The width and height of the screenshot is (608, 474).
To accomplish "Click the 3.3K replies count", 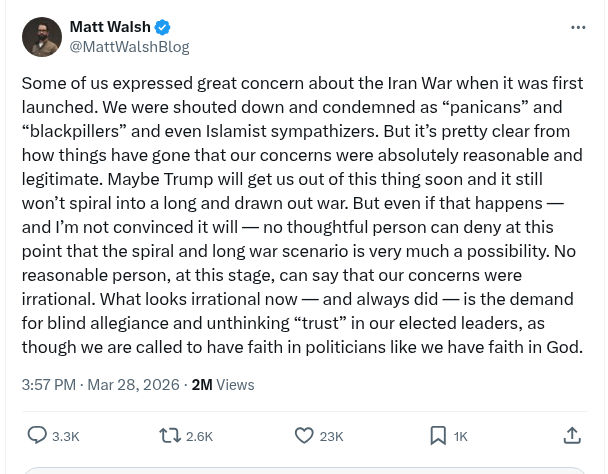I will 66,436.
